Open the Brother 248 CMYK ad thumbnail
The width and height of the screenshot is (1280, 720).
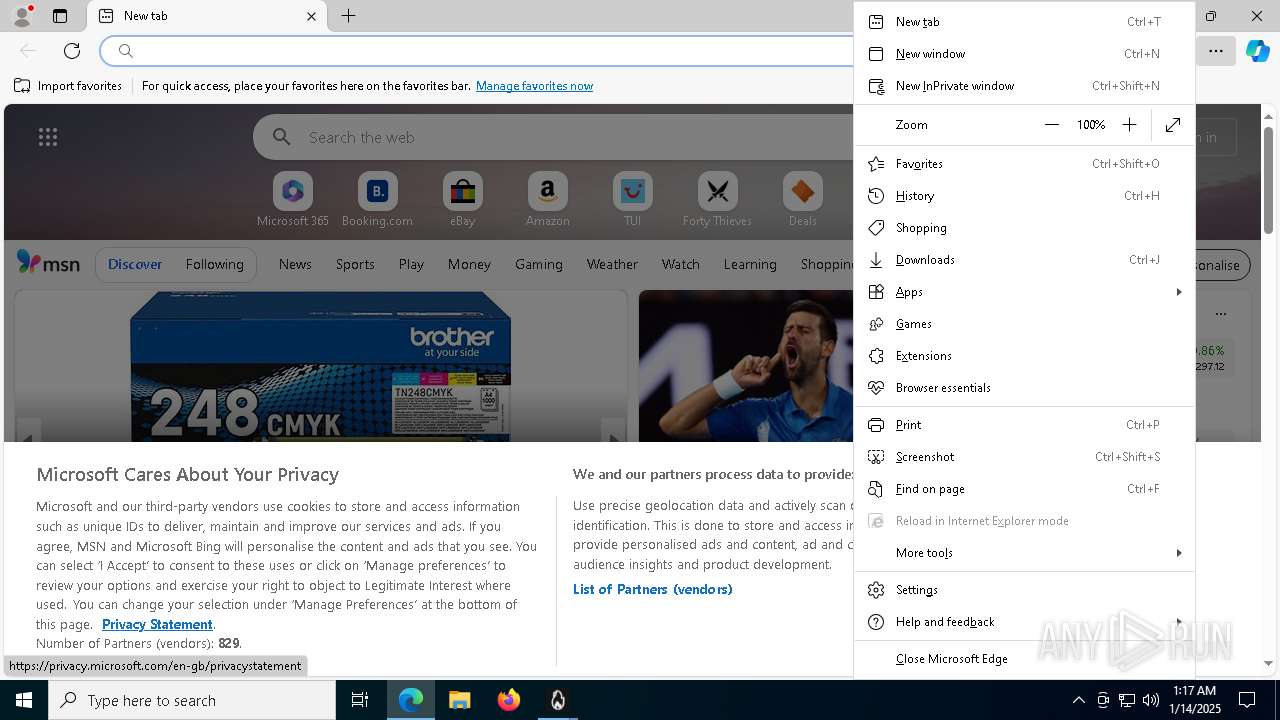coord(320,366)
